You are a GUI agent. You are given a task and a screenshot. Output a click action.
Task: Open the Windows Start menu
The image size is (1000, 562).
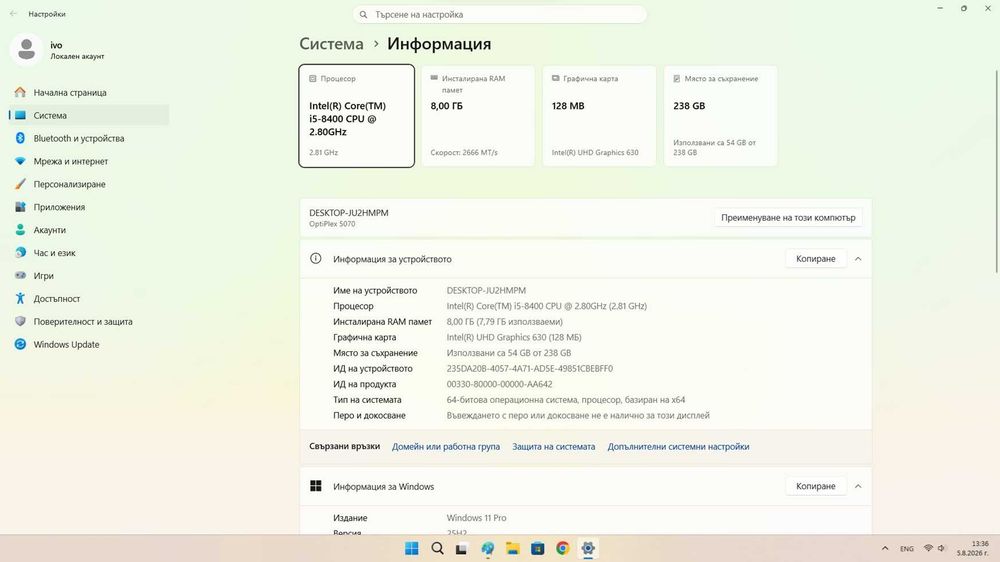click(412, 549)
